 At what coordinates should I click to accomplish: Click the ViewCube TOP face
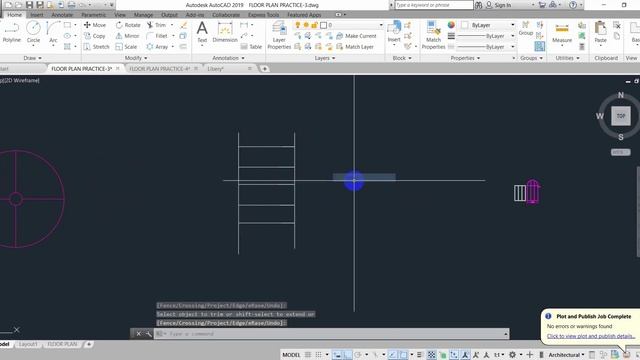coord(621,116)
